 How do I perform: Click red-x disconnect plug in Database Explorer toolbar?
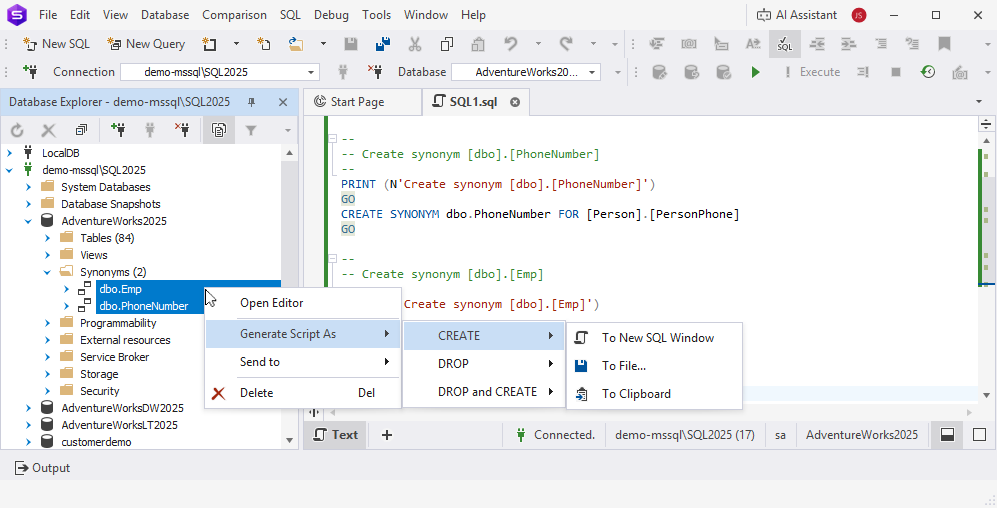[182, 130]
